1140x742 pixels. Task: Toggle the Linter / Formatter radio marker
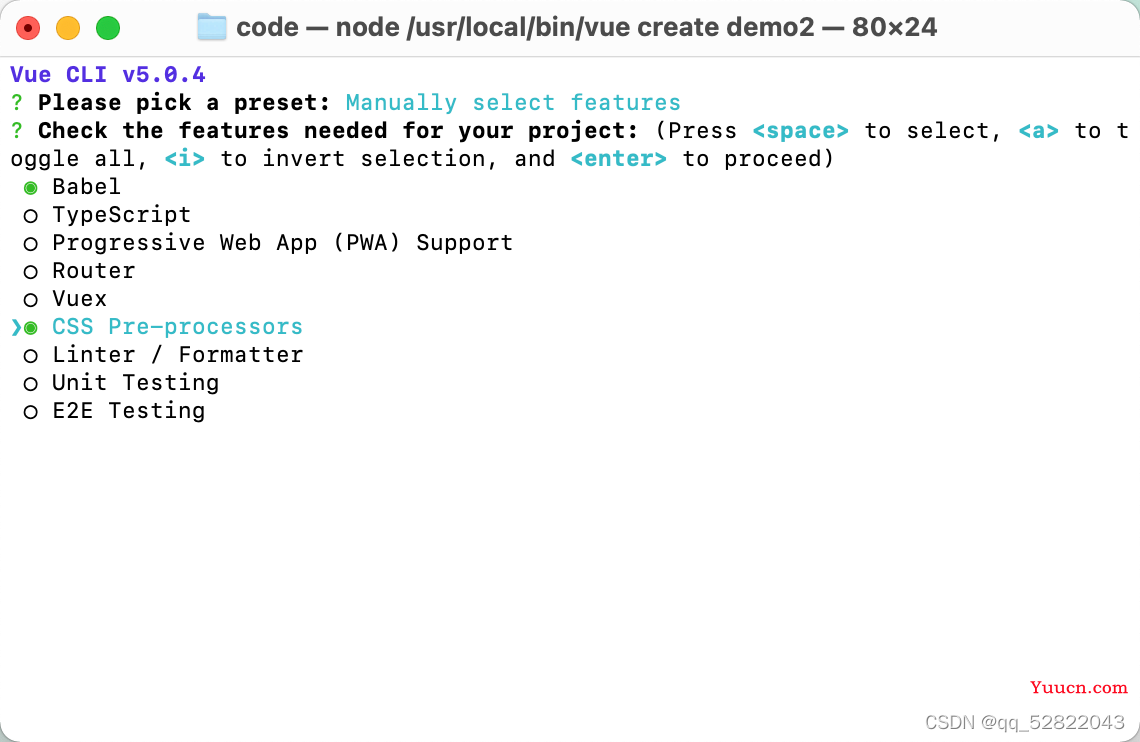pyautogui.click(x=31, y=356)
